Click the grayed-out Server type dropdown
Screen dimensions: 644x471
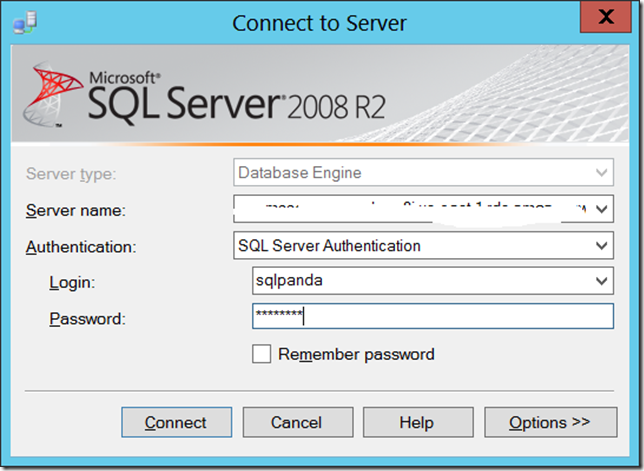[422, 173]
